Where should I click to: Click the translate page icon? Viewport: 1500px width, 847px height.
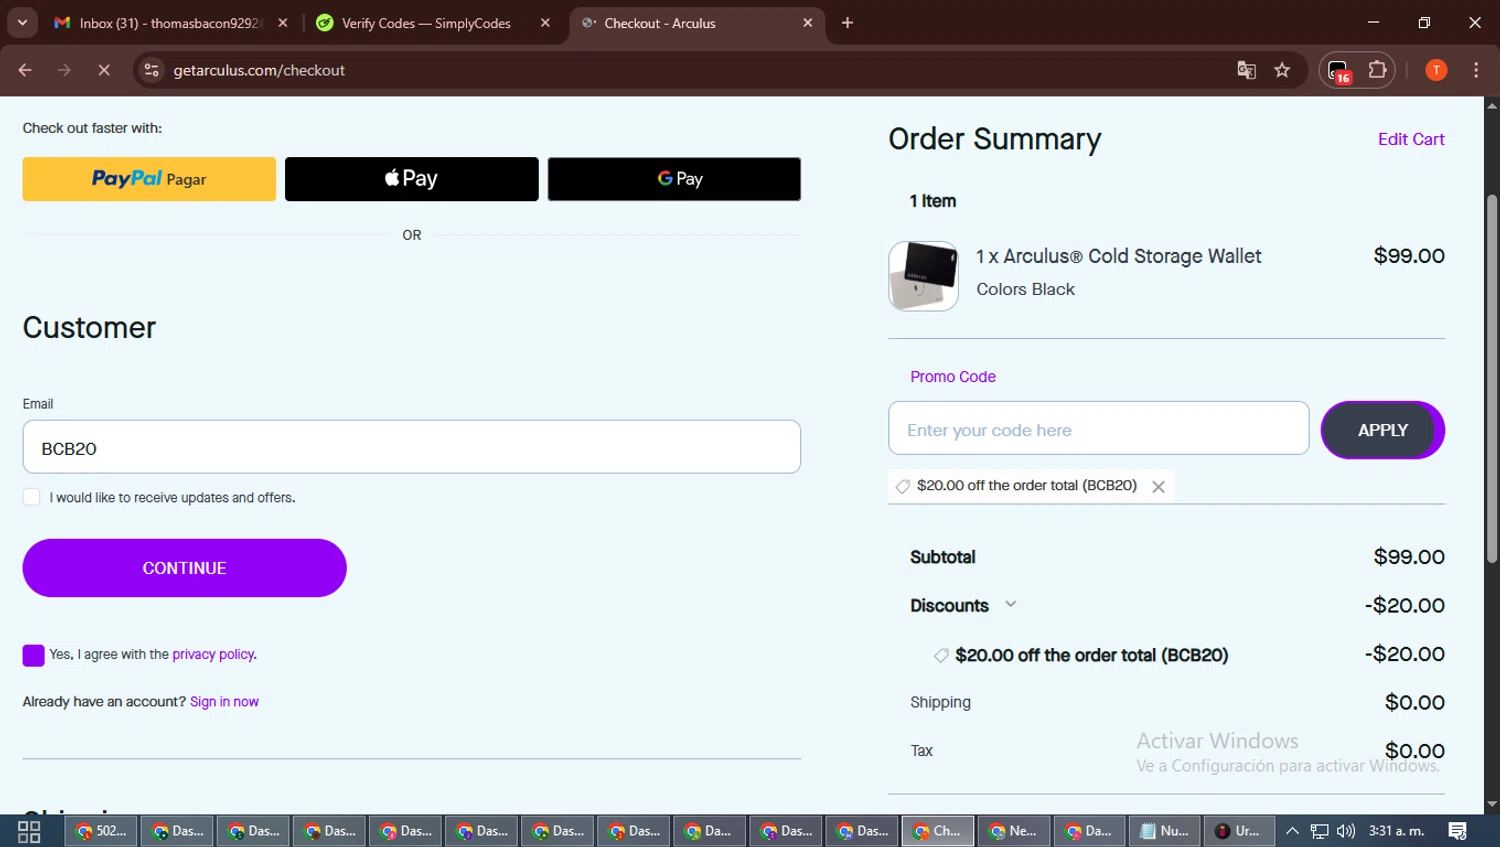pyautogui.click(x=1246, y=70)
